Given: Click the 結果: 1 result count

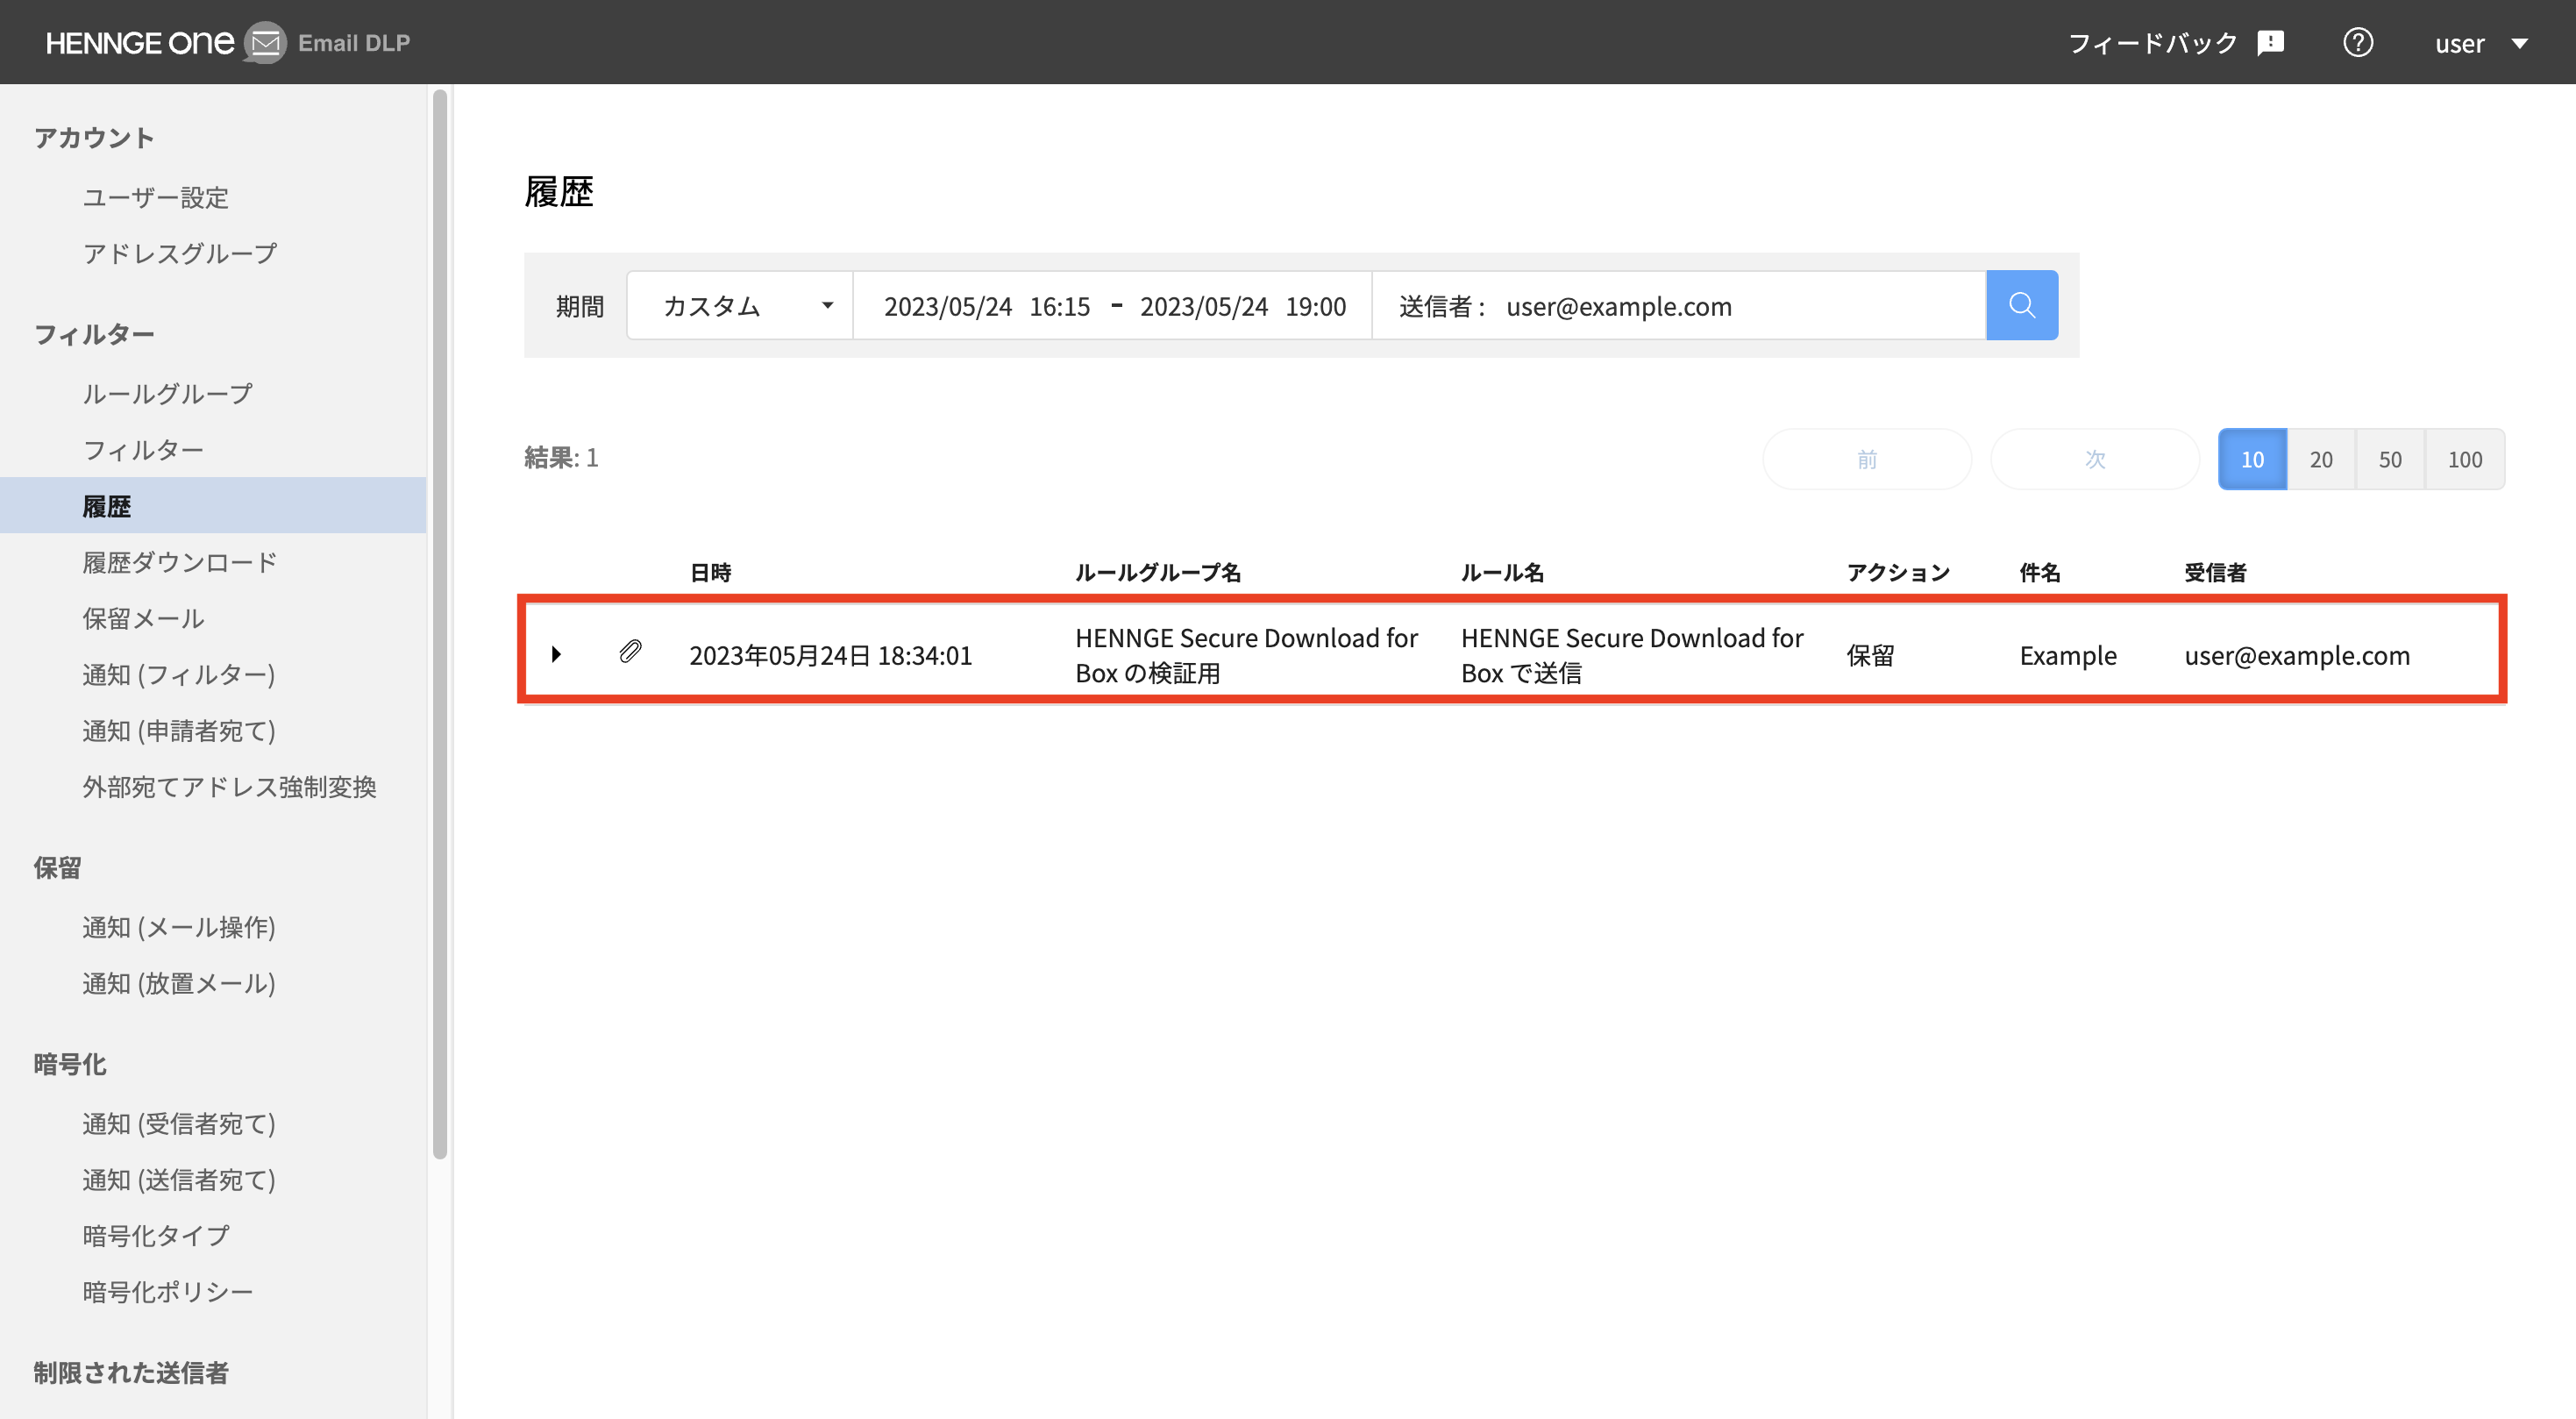Looking at the screenshot, I should [561, 458].
